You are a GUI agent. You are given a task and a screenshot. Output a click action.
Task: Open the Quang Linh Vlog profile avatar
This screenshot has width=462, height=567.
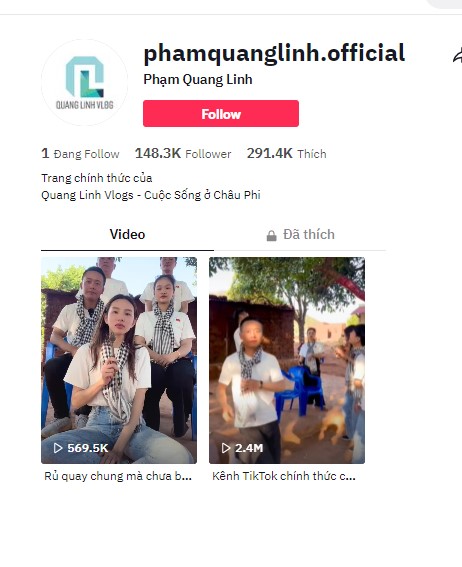point(84,82)
